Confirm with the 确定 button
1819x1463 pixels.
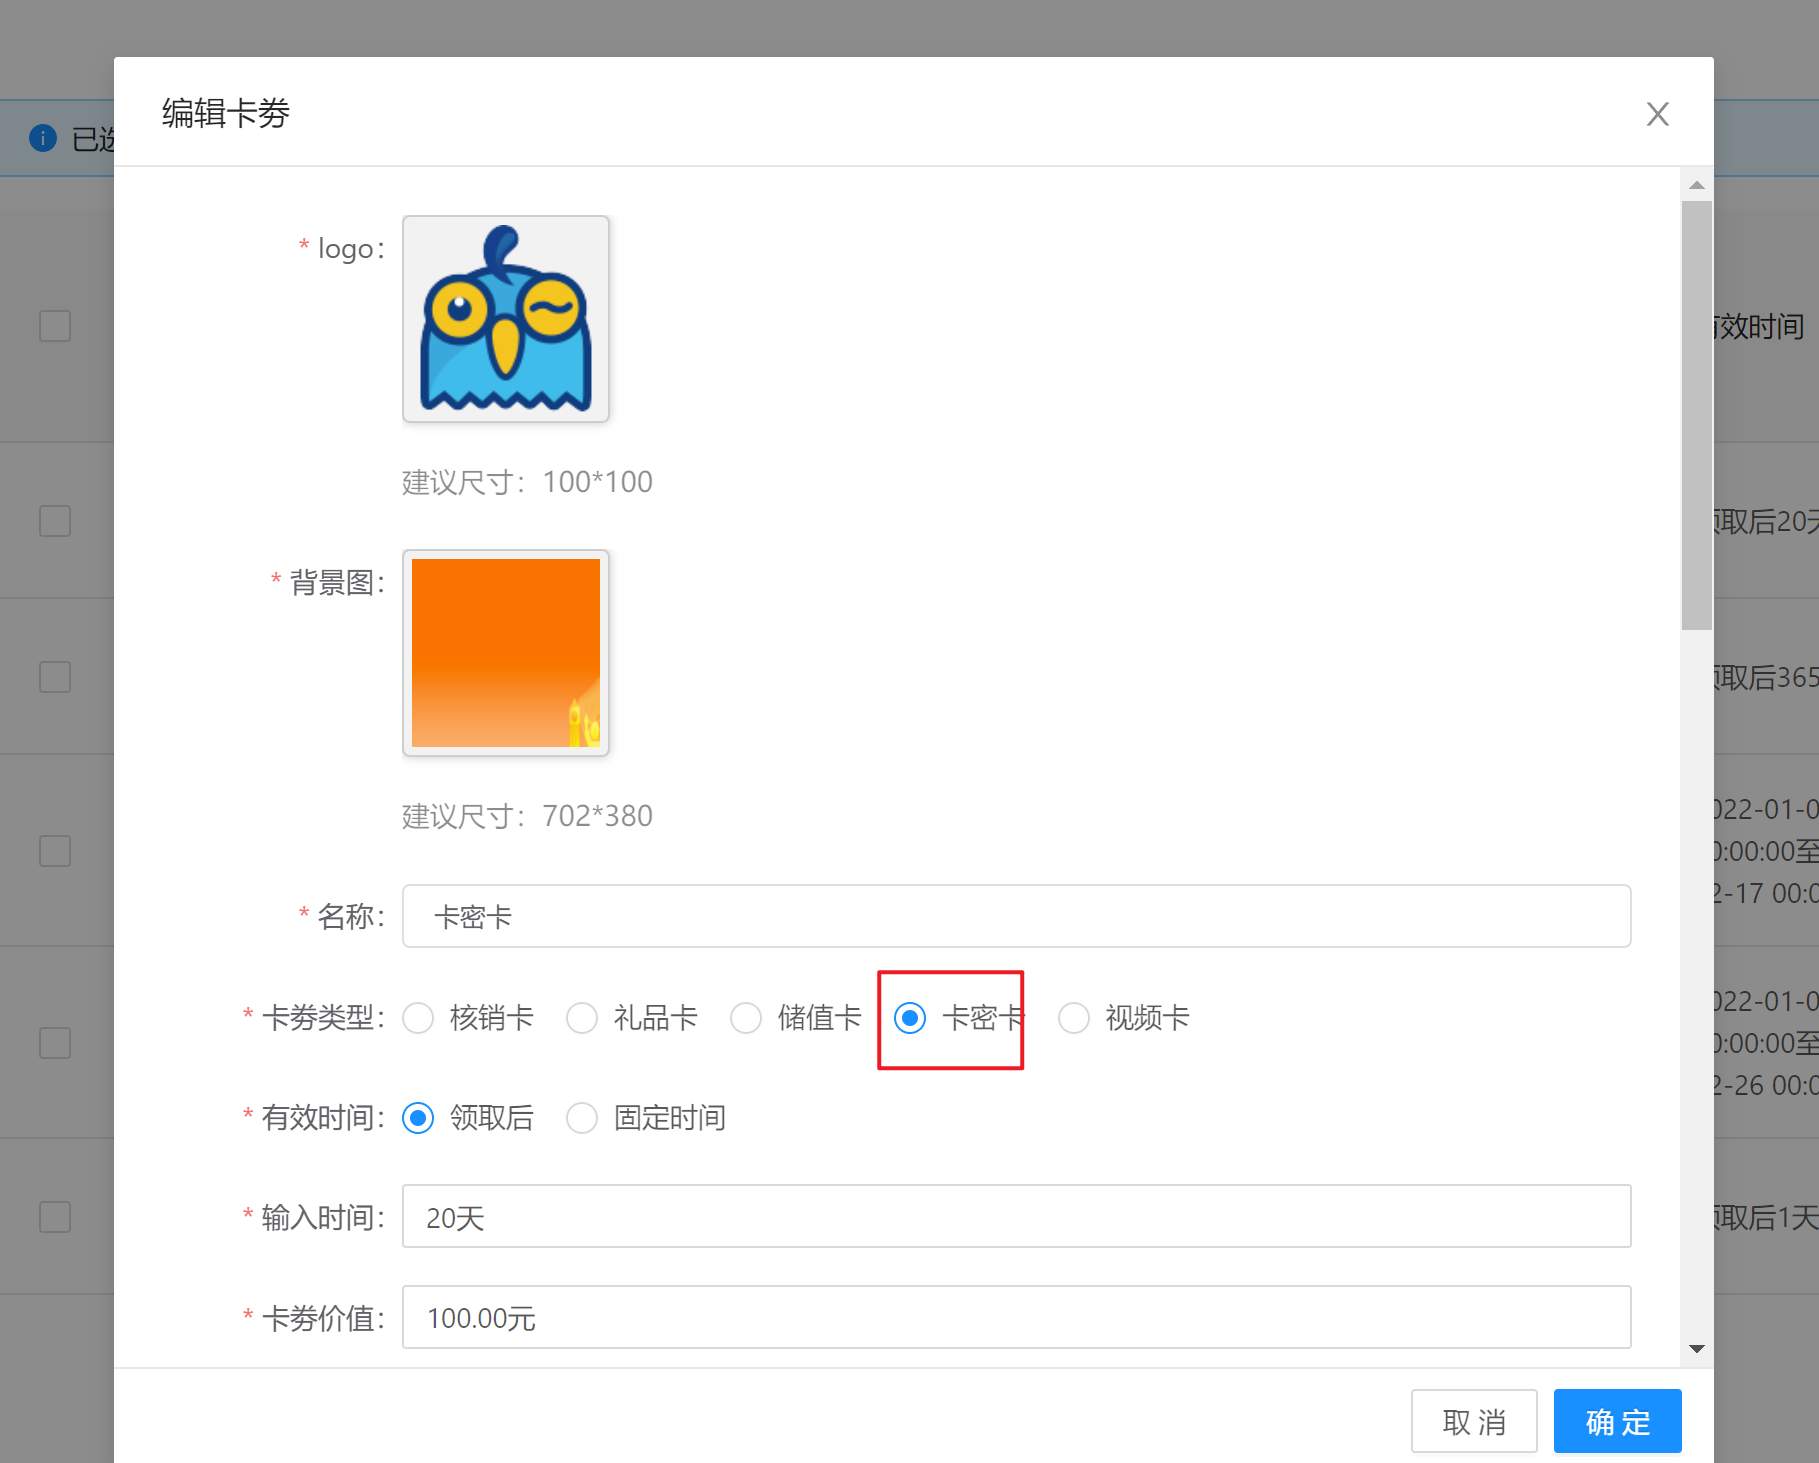[1617, 1421]
